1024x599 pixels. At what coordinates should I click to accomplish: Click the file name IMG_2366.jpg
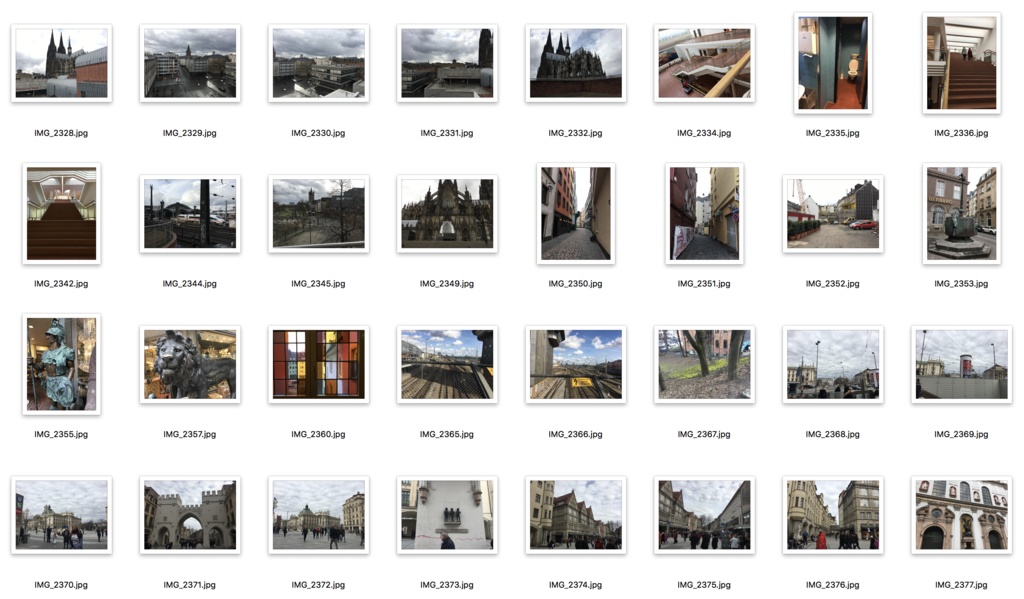pos(576,434)
